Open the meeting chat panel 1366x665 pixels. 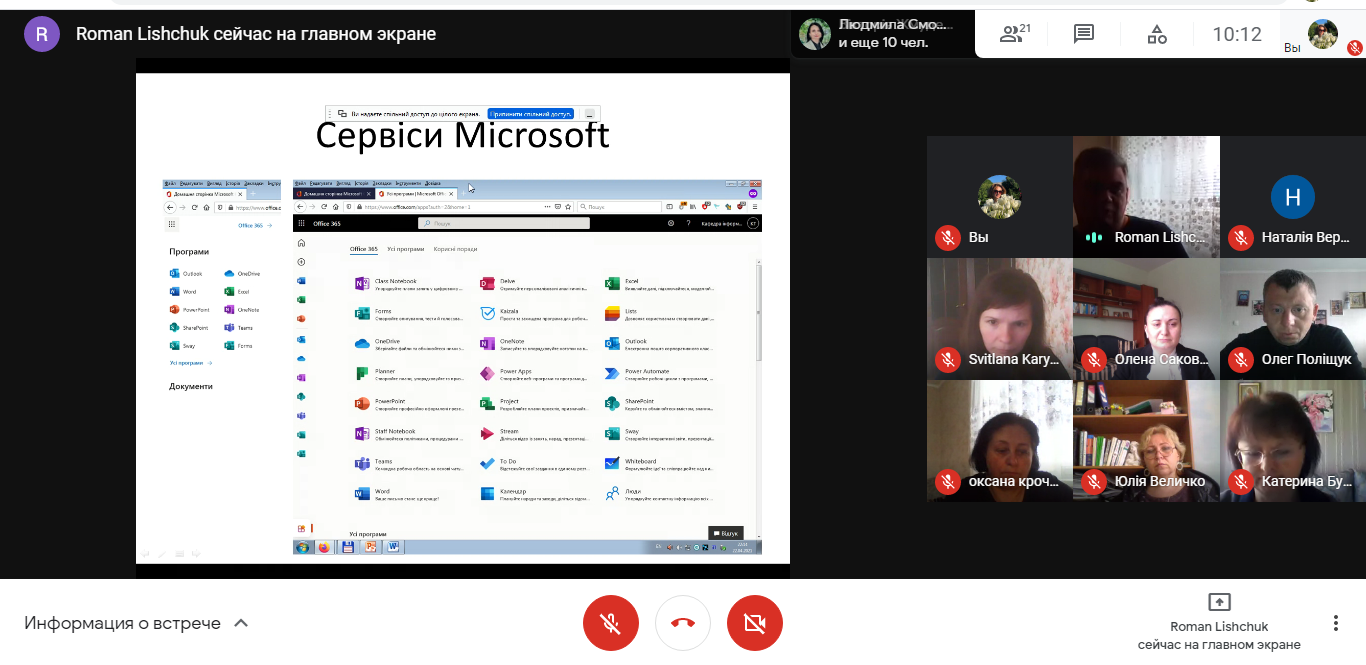point(1084,34)
